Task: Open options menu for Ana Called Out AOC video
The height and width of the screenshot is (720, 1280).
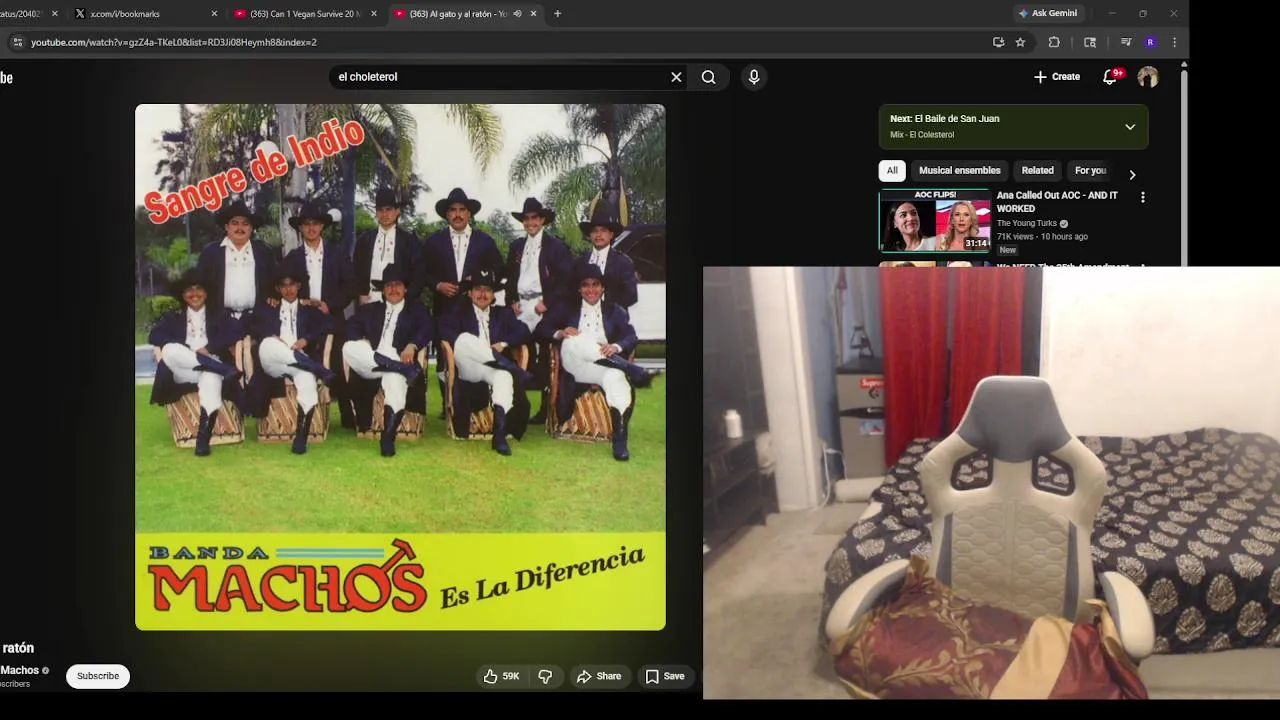Action: pyautogui.click(x=1142, y=198)
